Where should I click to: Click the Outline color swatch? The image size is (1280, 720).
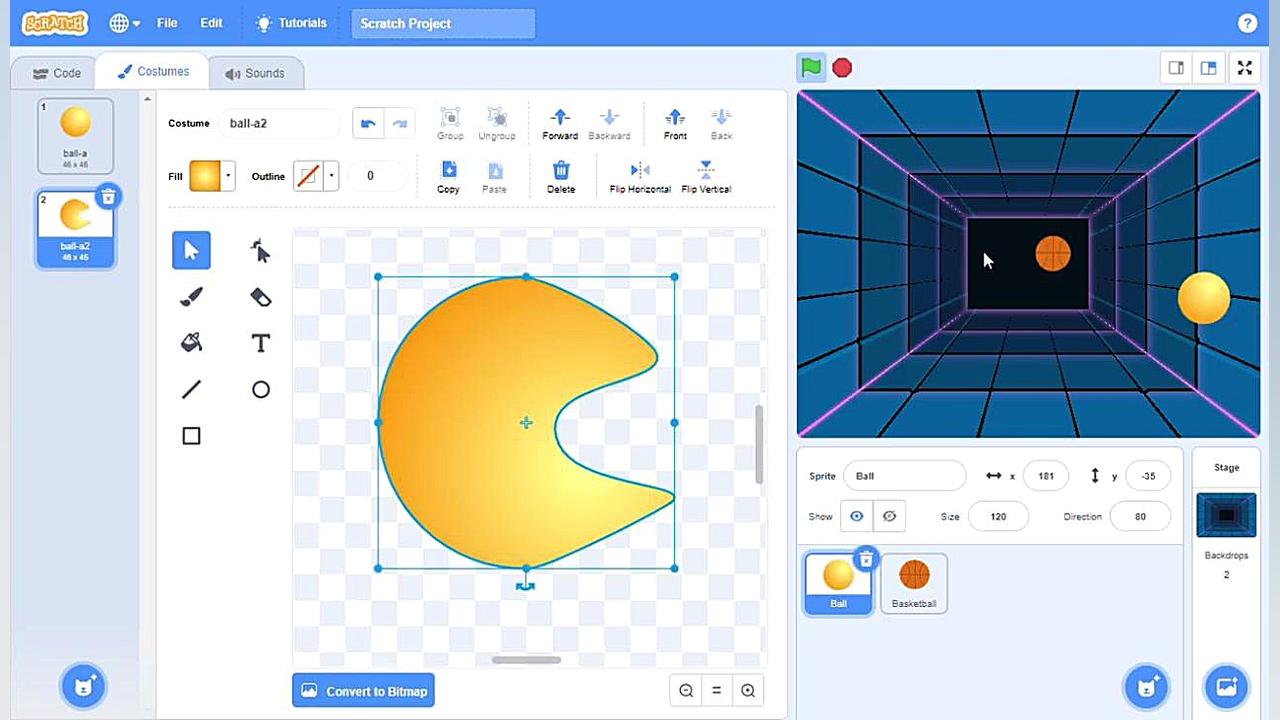click(308, 176)
